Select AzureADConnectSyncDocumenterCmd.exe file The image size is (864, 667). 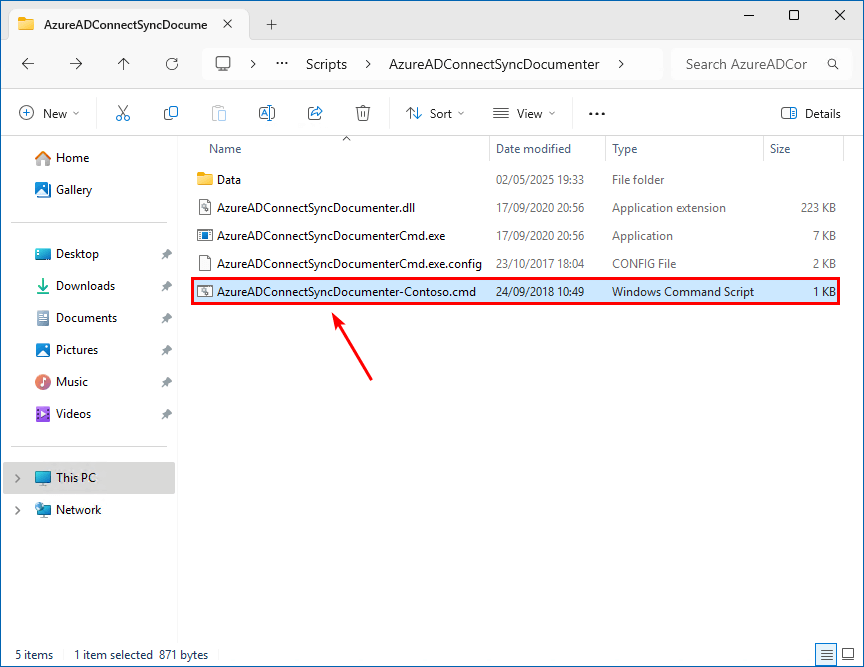(515, 236)
